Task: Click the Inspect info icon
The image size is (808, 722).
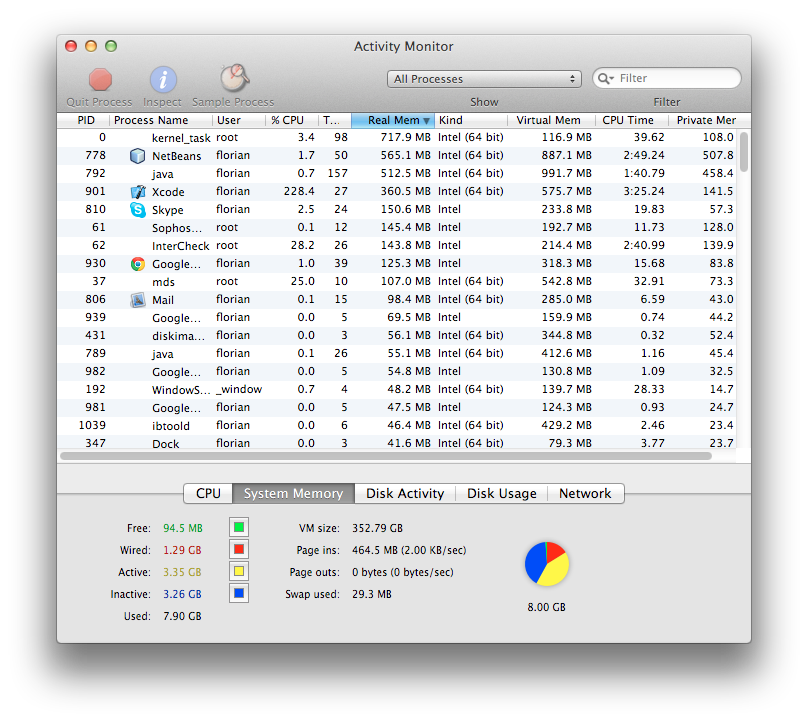Action: coord(163,80)
